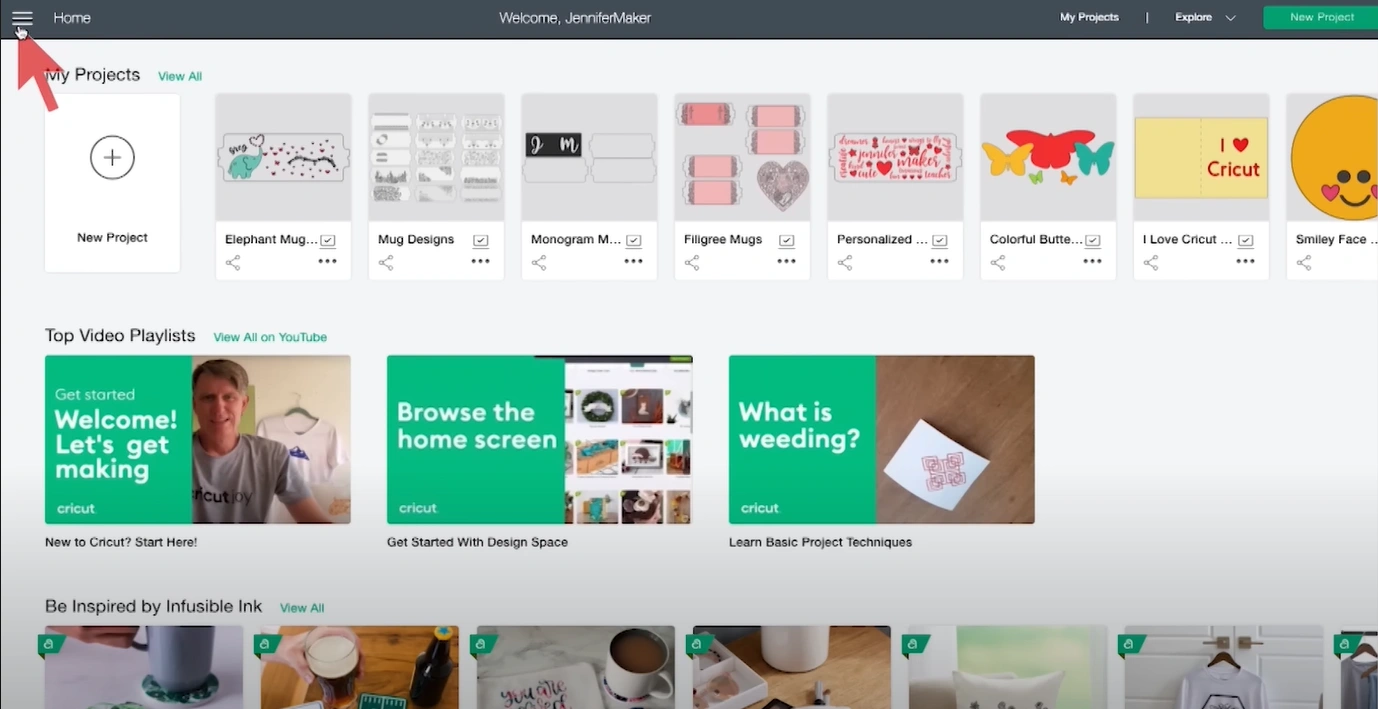
Task: Open the Infusible Ink pillow project image
Action: click(x=1008, y=667)
